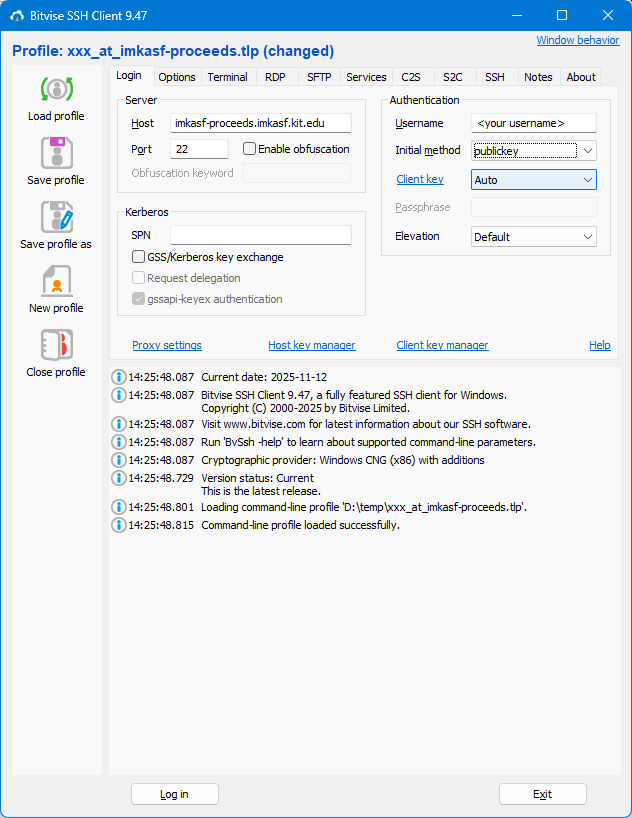Click info icon beside Current date log entry
632x818 pixels.
[119, 377]
